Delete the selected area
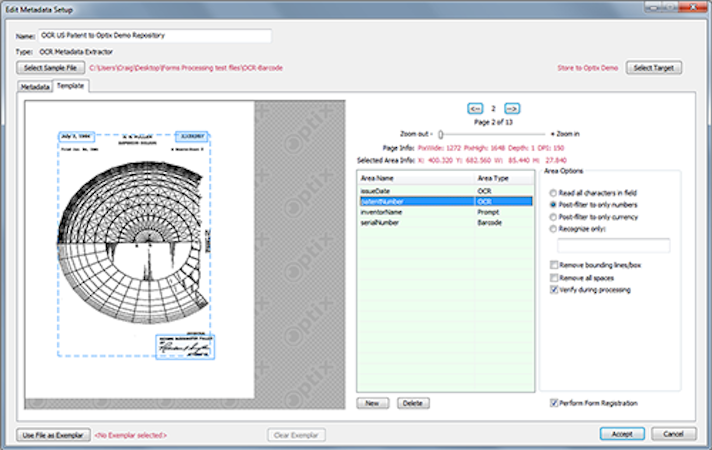The image size is (712, 450). pyautogui.click(x=413, y=403)
